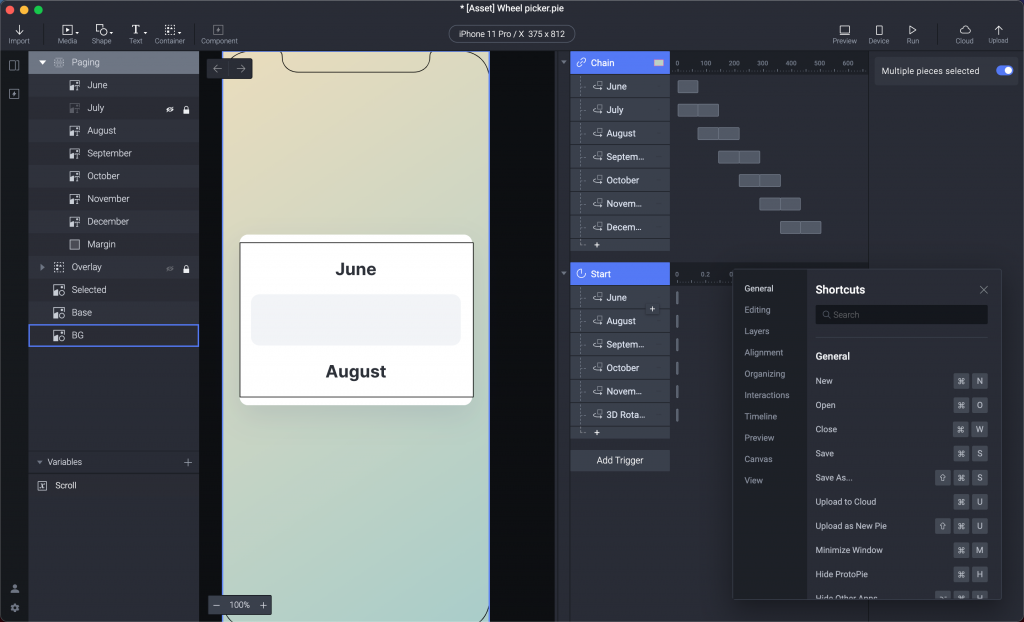Collapse the Paging layer group
Image resolution: width=1024 pixels, height=622 pixels.
42,62
